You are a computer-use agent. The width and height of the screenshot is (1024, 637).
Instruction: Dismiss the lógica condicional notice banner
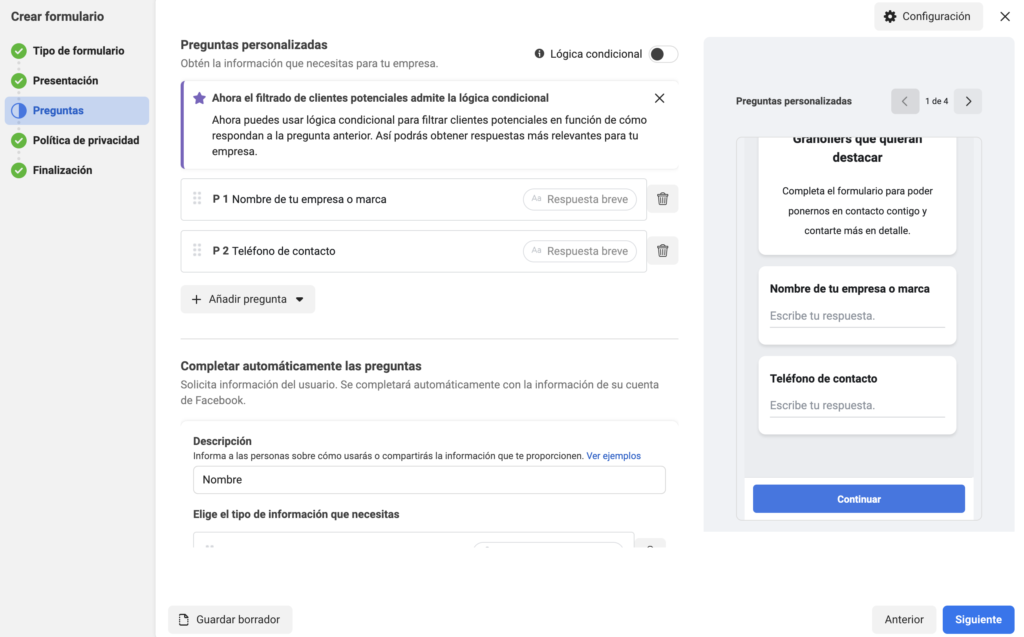click(659, 98)
